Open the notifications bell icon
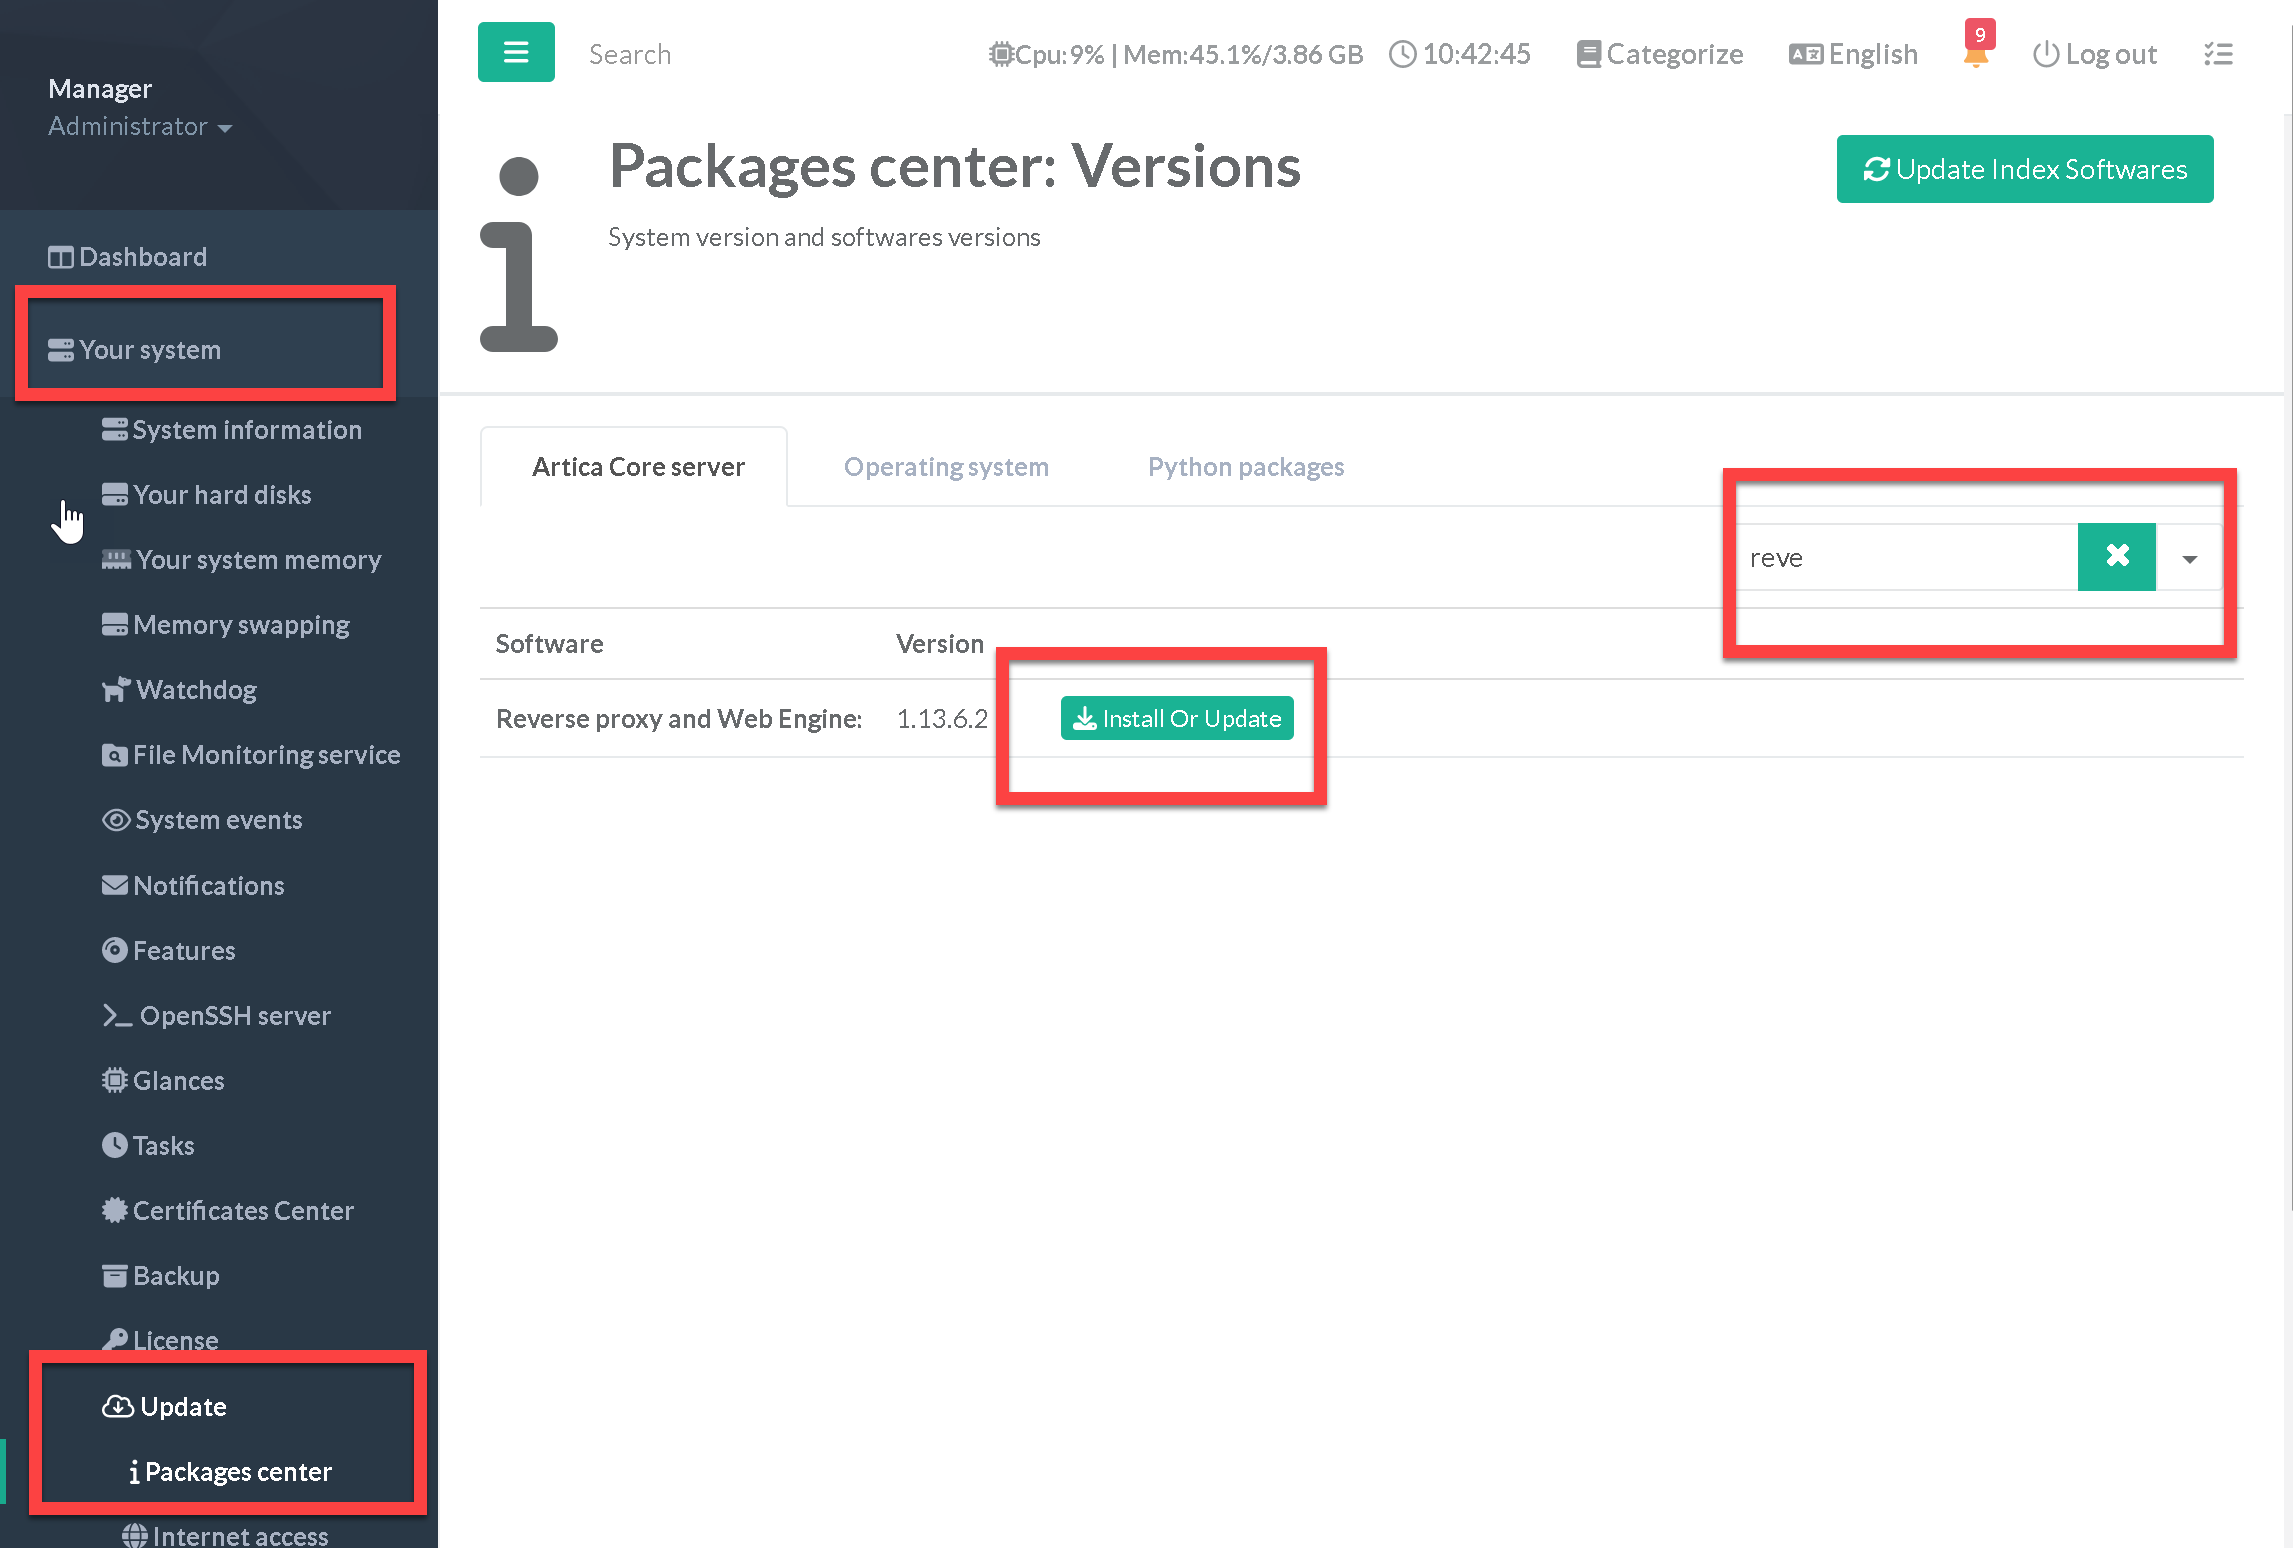The width and height of the screenshot is (2293, 1548). [1975, 54]
